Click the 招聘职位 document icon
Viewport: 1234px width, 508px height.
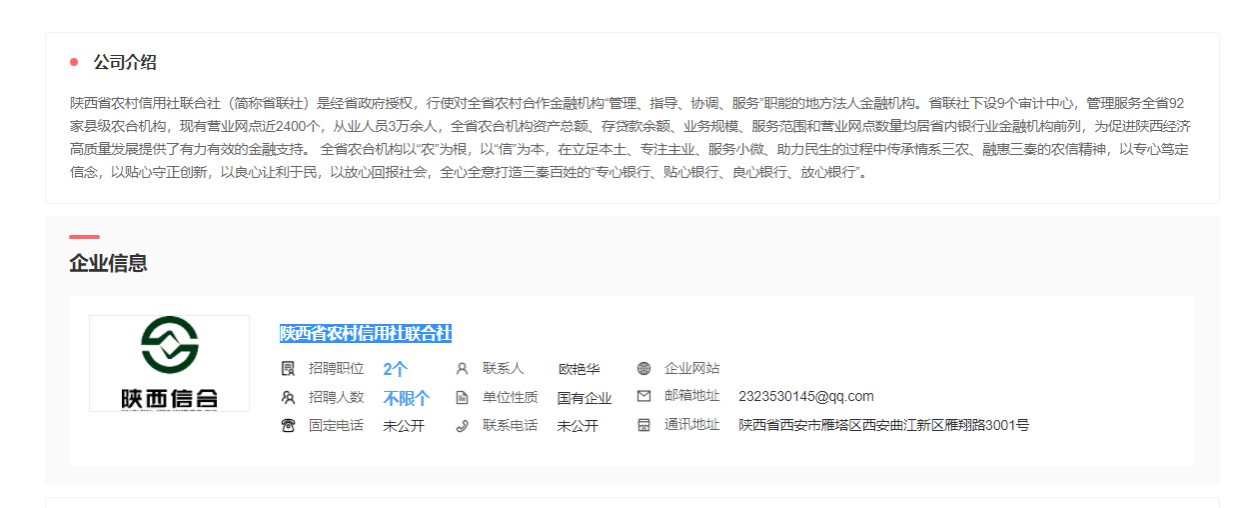click(288, 368)
